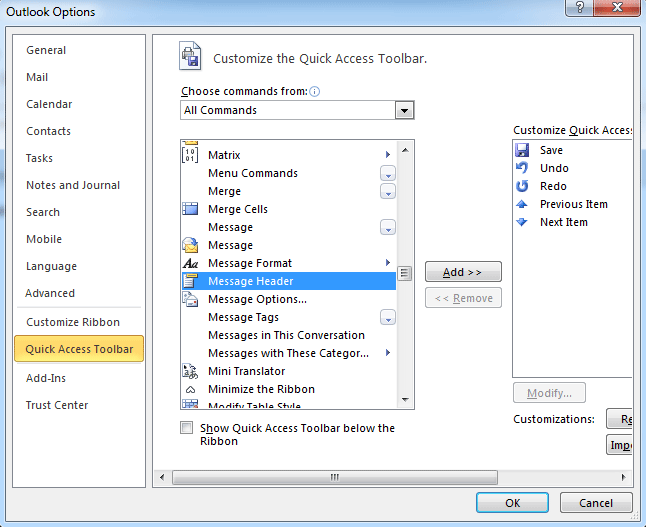This screenshot has width=646, height=527.
Task: Enable Show Quick Access Toolbar below Ribbon
Action: 187,428
